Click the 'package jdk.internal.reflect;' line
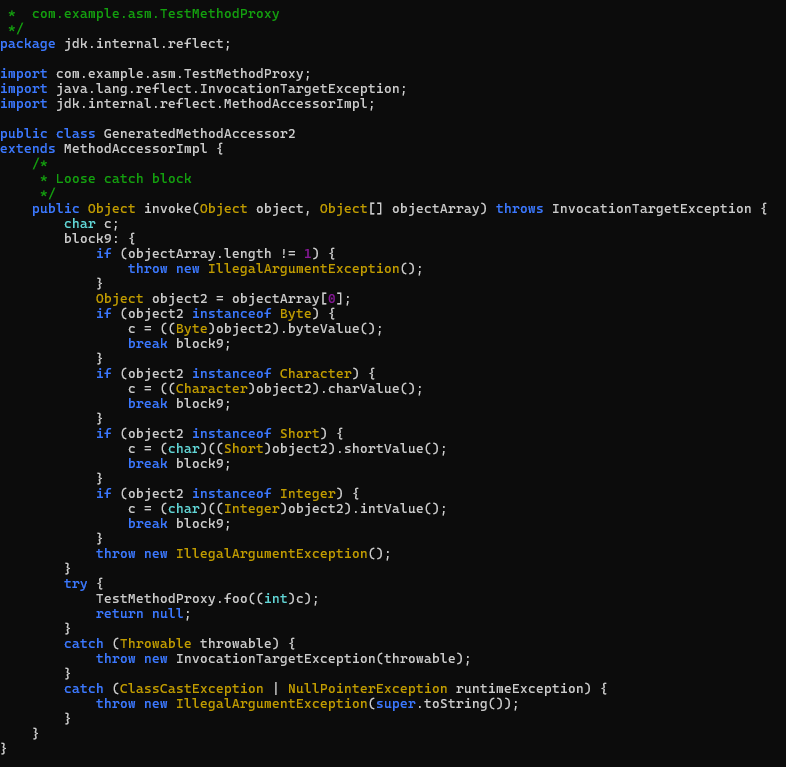786x767 pixels. click(115, 44)
